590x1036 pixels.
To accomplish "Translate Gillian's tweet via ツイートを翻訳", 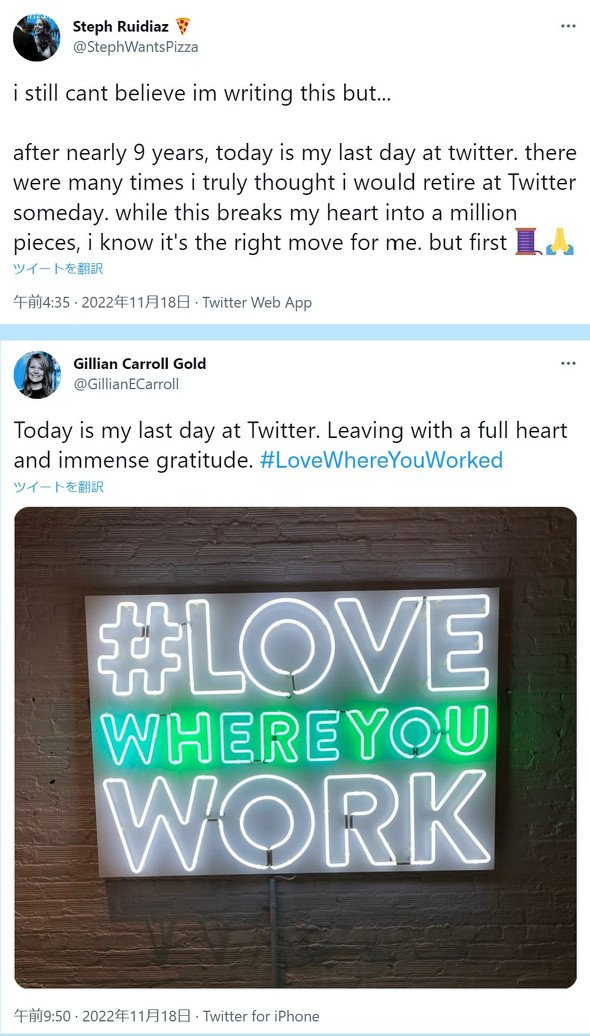I will pos(58,487).
